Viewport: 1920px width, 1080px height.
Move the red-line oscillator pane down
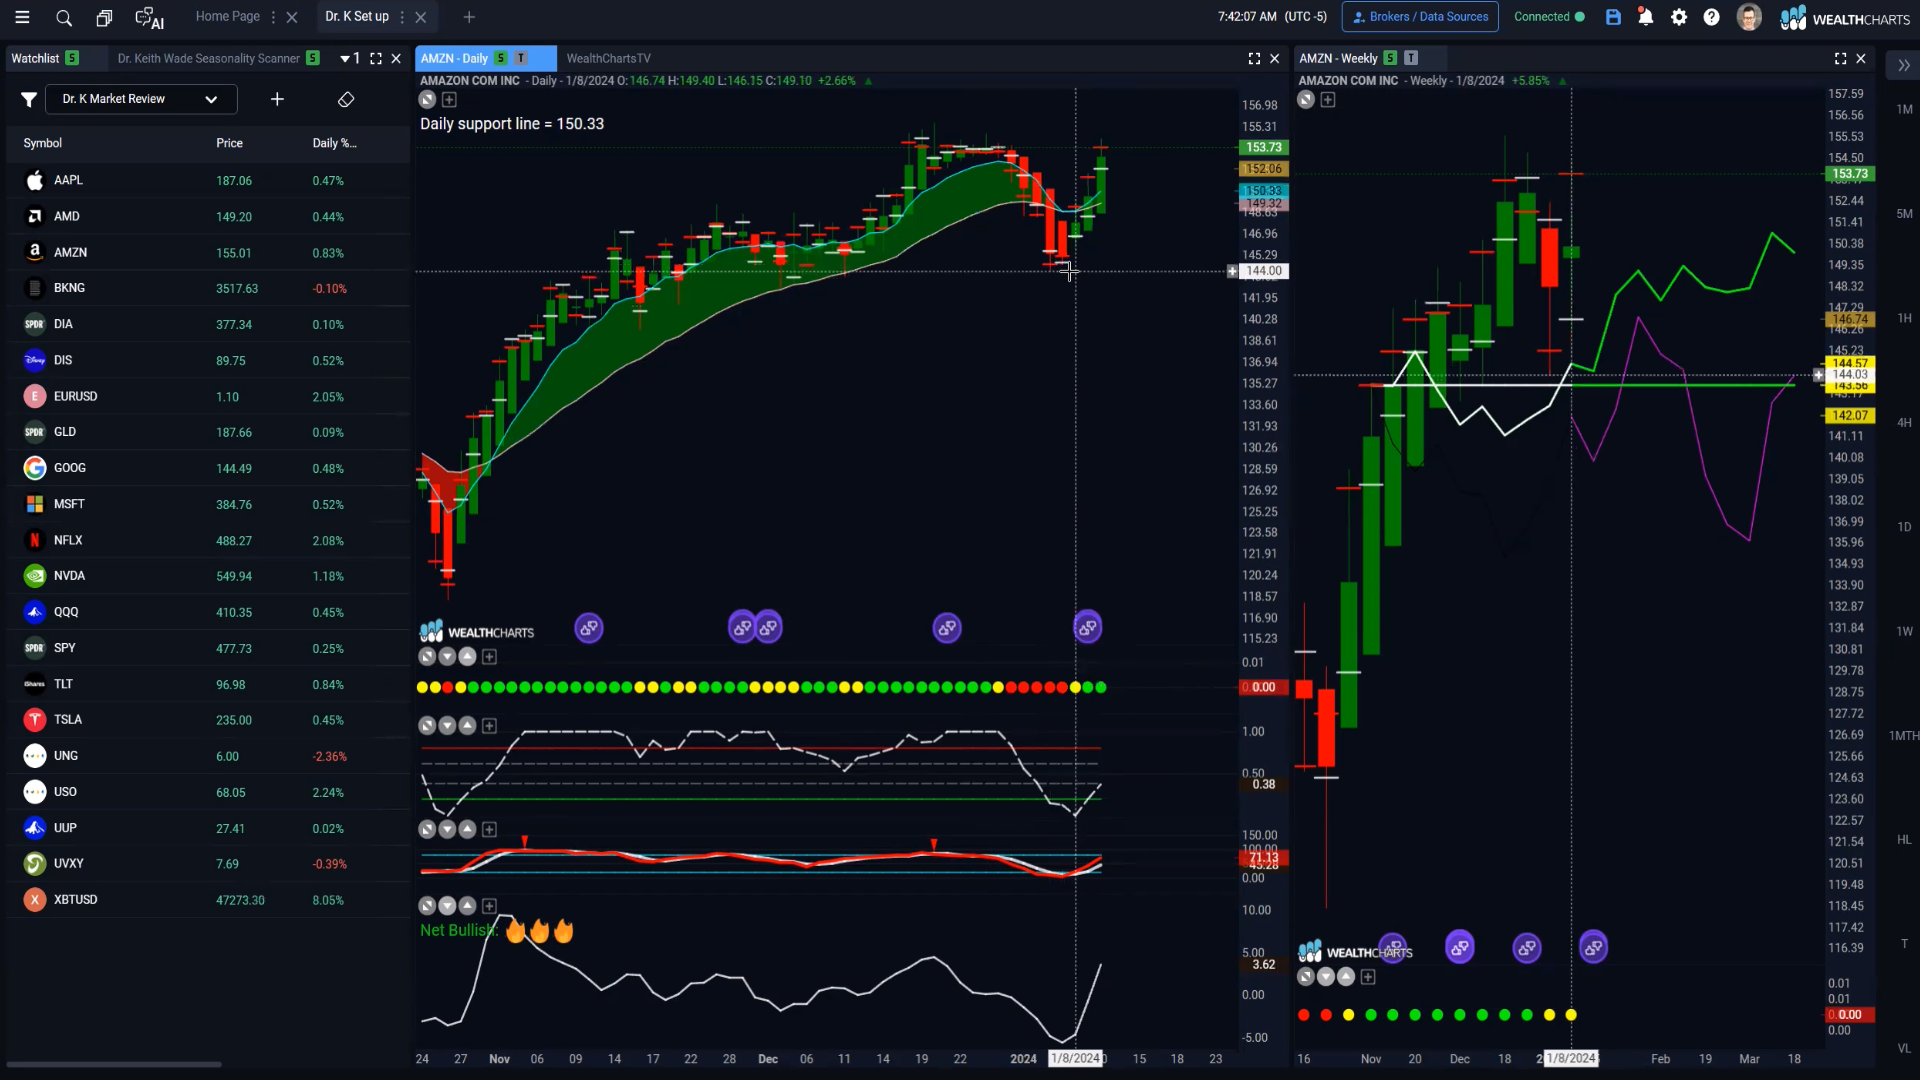click(x=447, y=829)
